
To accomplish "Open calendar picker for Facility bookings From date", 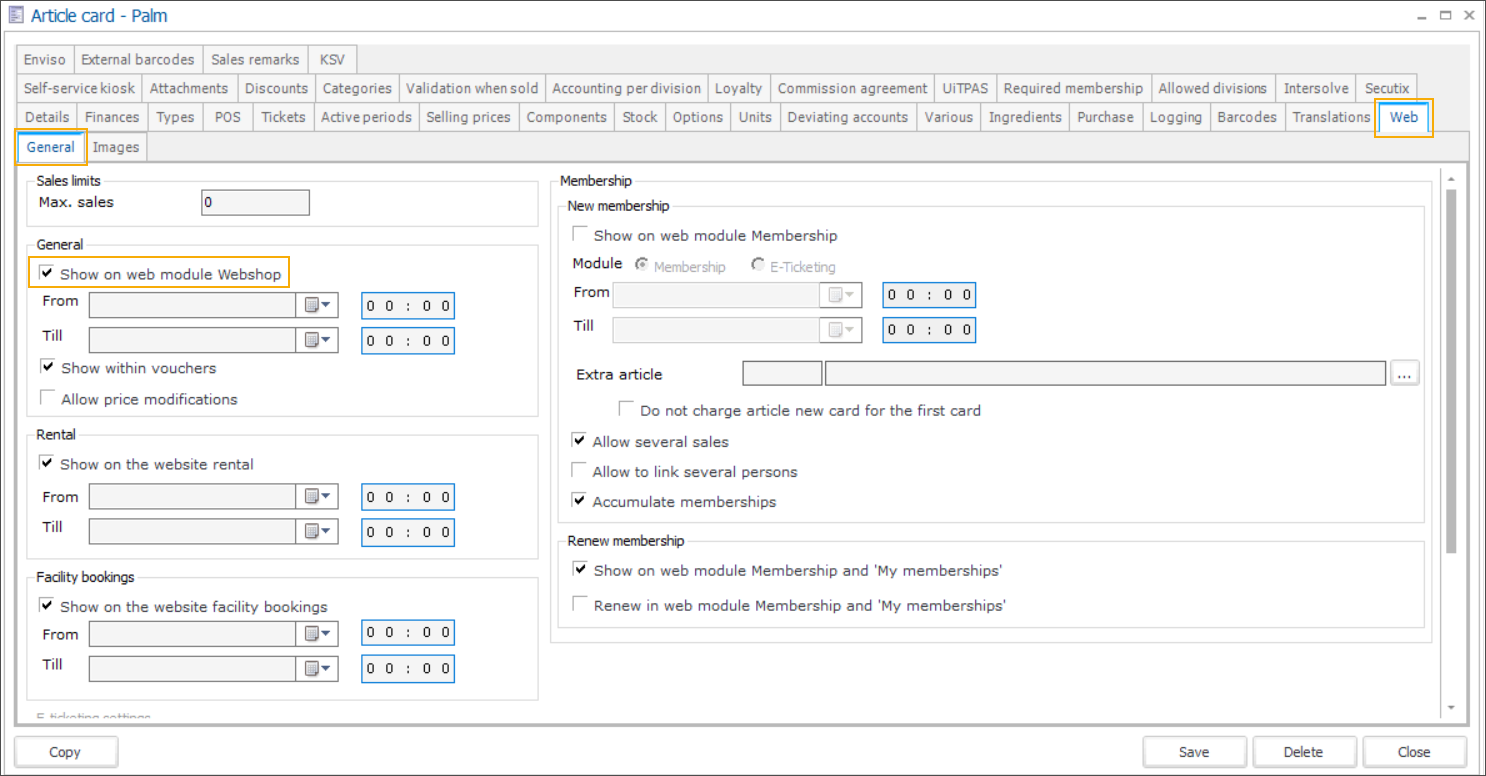I will (317, 634).
